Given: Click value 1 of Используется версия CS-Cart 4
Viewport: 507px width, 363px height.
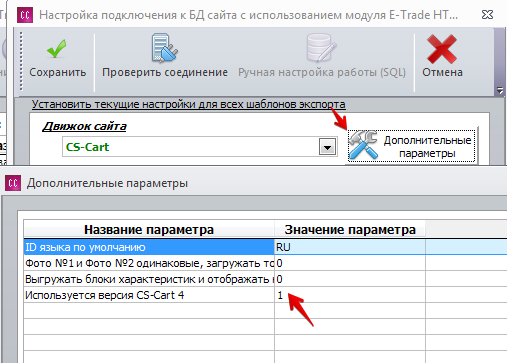Looking at the screenshot, I should [x=350, y=295].
